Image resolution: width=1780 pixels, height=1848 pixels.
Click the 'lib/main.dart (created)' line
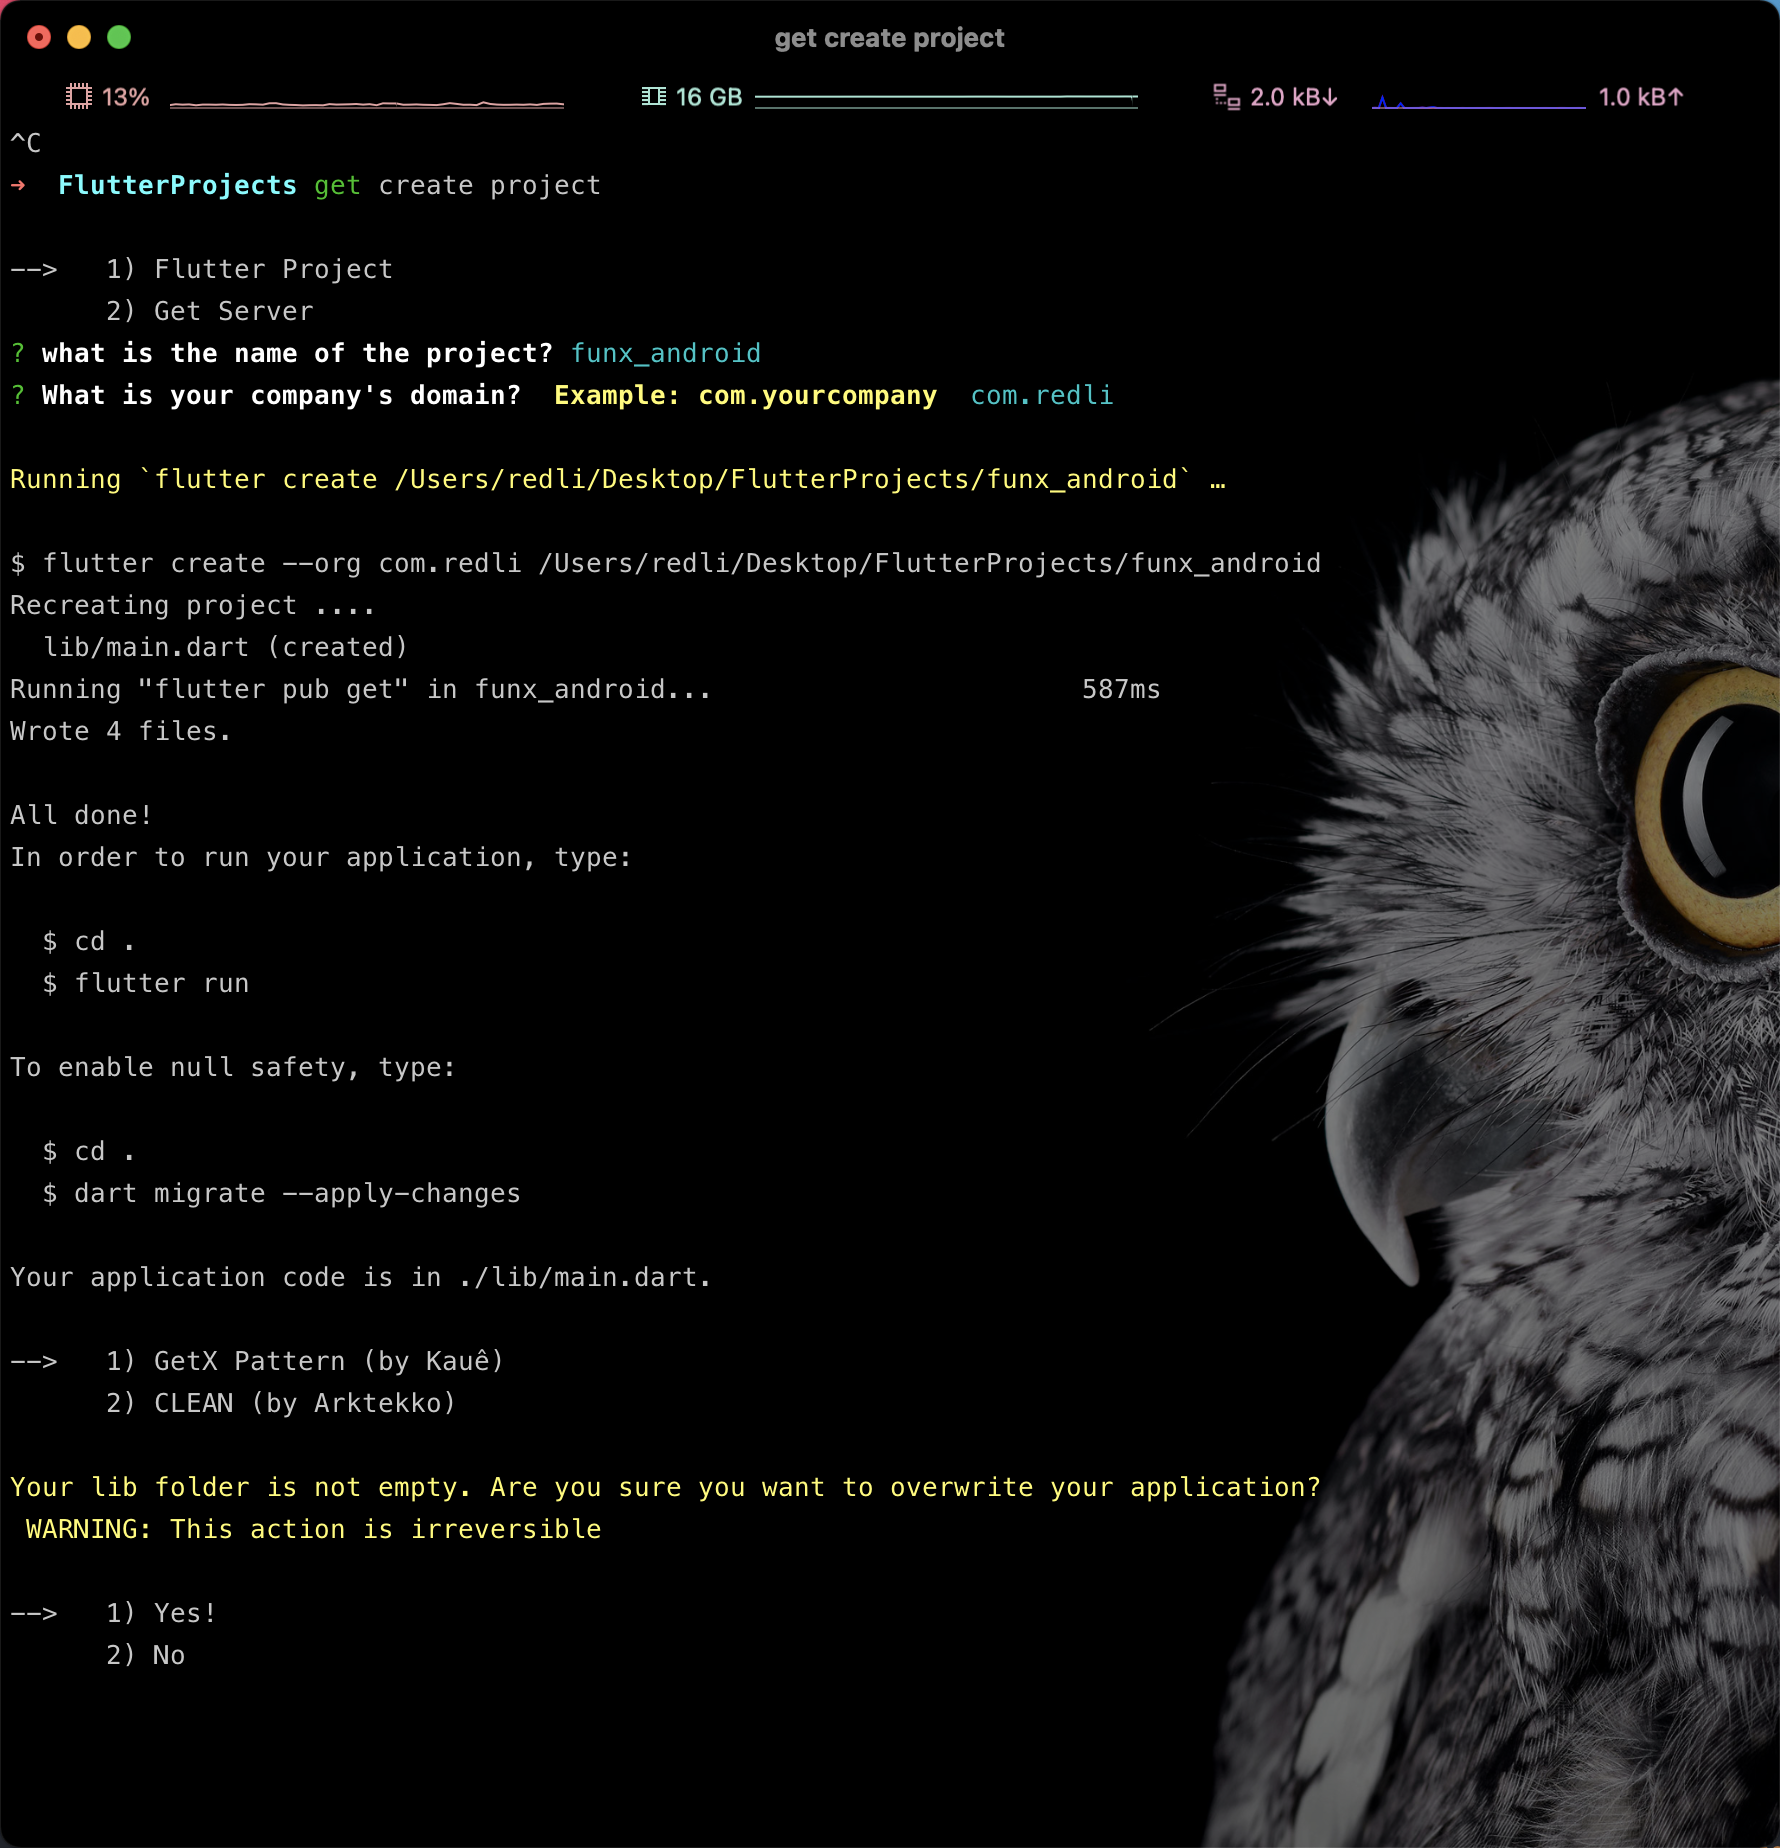[x=226, y=648]
